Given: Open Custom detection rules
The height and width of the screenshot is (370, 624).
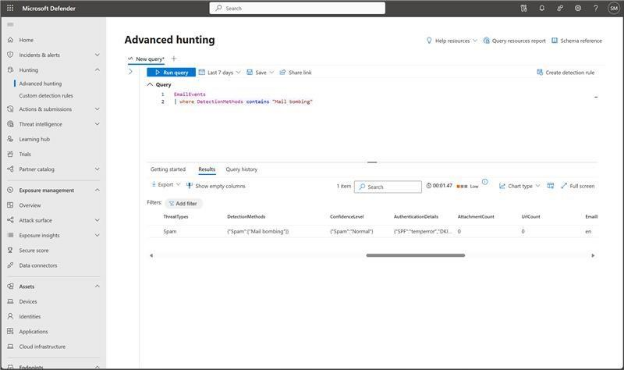Looking at the screenshot, I should 46,95.
